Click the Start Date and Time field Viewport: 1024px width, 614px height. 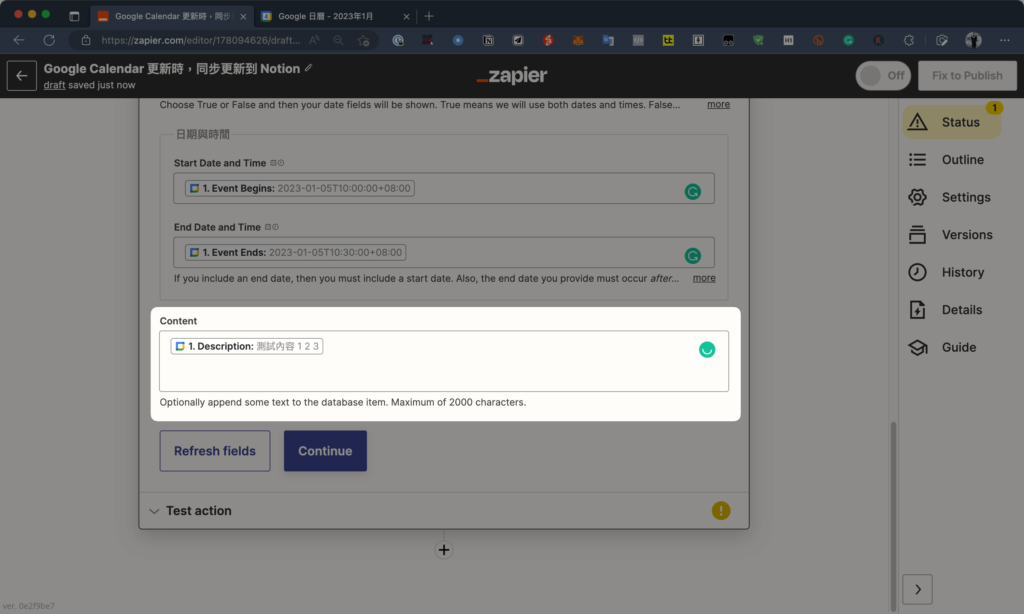click(x=444, y=188)
